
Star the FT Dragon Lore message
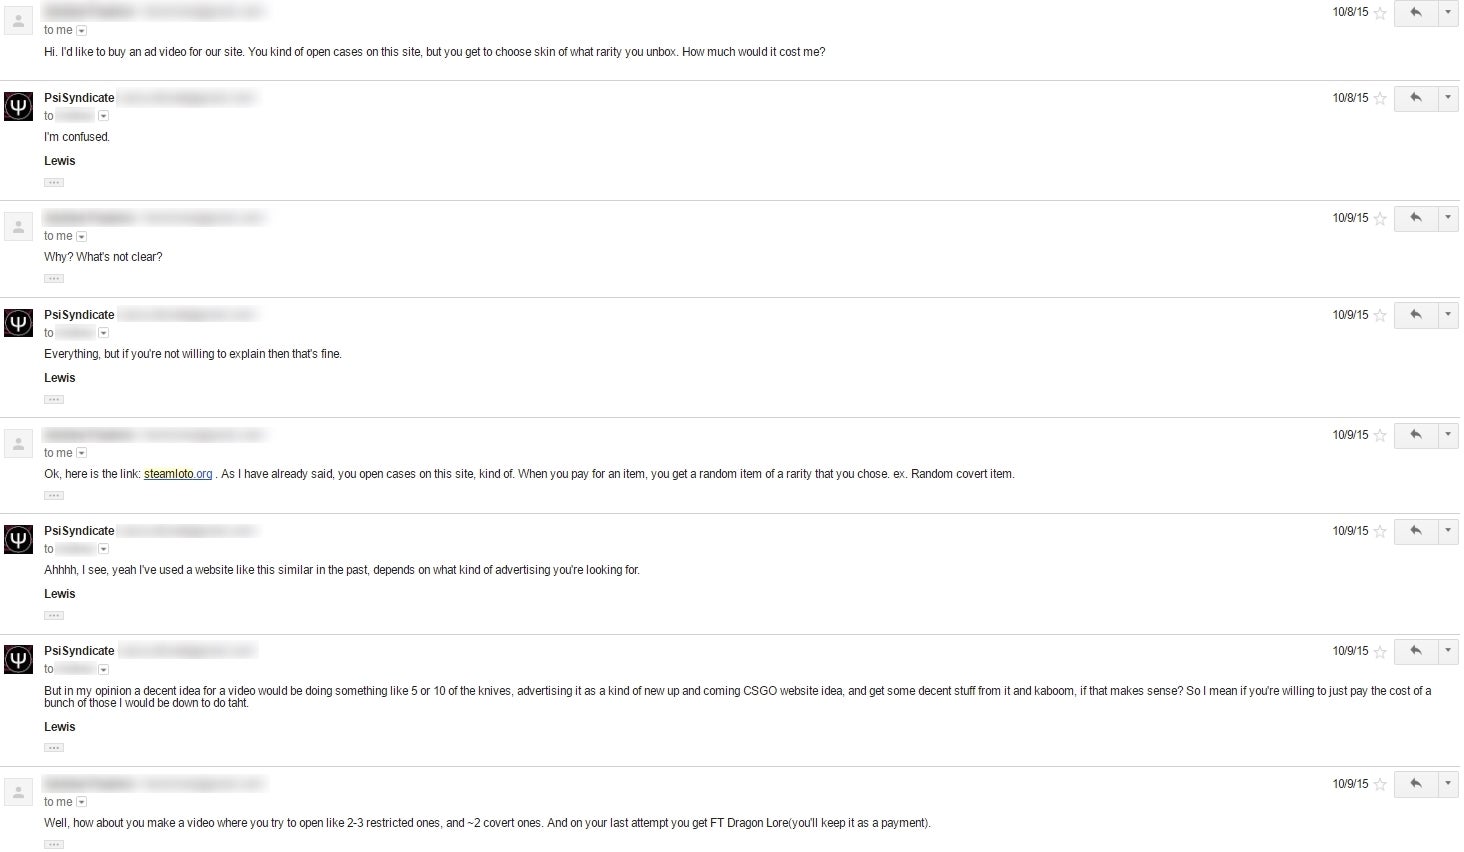[x=1380, y=784]
